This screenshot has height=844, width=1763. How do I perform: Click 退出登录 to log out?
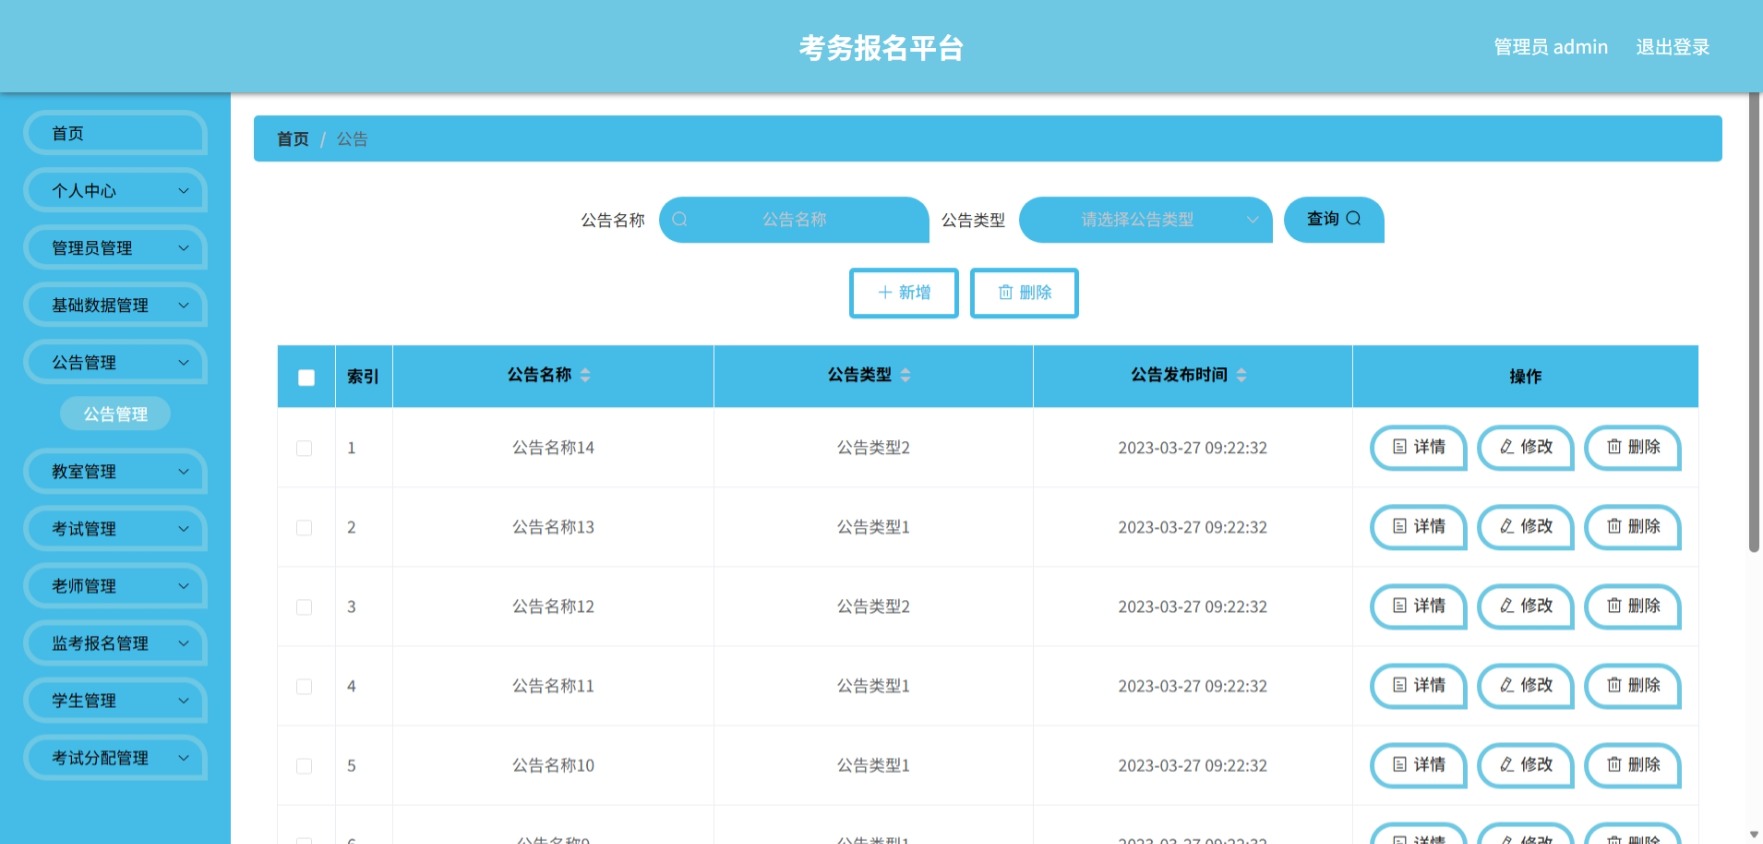point(1673,47)
